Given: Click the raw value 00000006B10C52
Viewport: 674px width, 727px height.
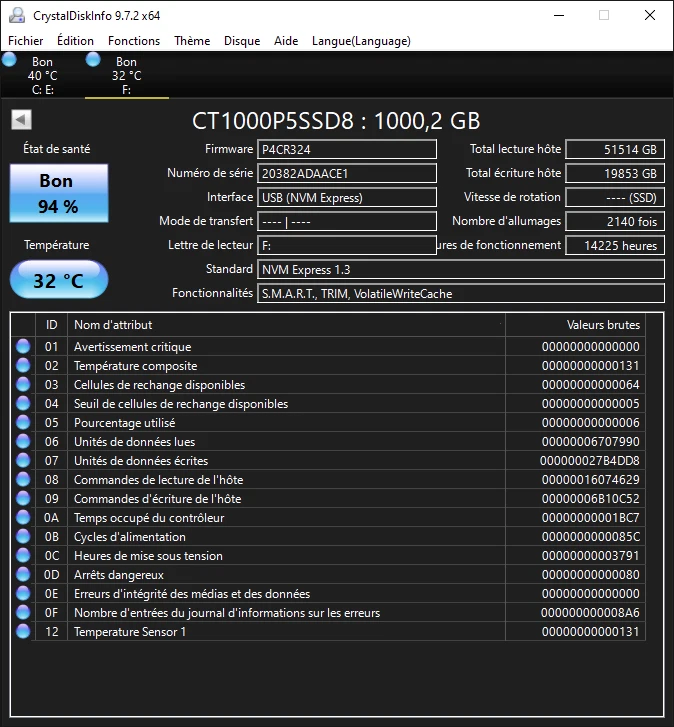Looking at the screenshot, I should click(x=591, y=499).
